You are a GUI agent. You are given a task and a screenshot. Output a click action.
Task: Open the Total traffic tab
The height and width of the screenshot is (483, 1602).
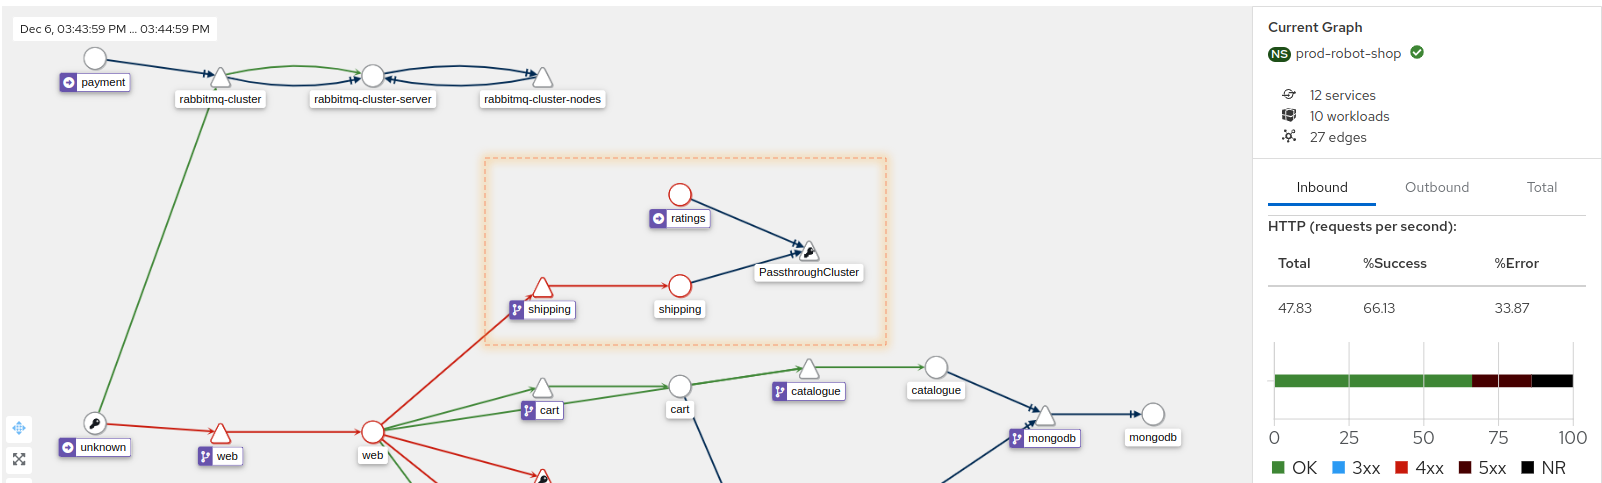[1541, 187]
